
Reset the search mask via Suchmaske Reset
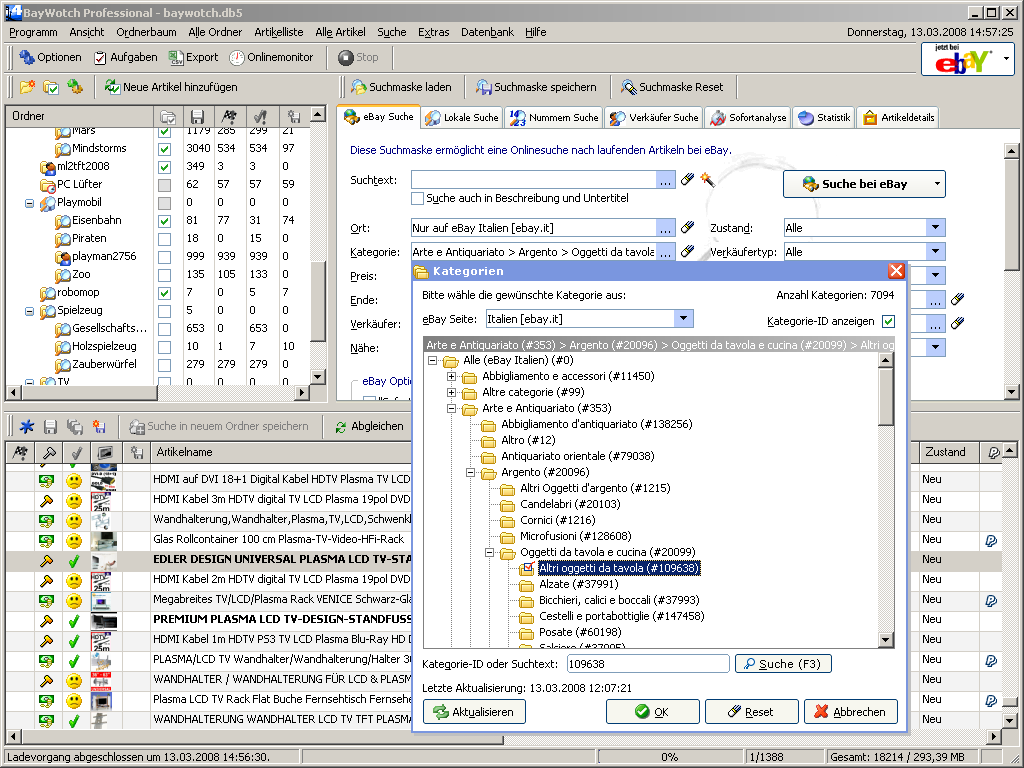[x=673, y=87]
